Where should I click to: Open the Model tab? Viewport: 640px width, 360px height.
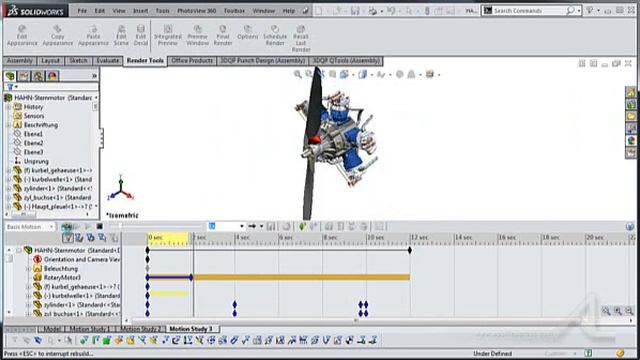pyautogui.click(x=52, y=329)
